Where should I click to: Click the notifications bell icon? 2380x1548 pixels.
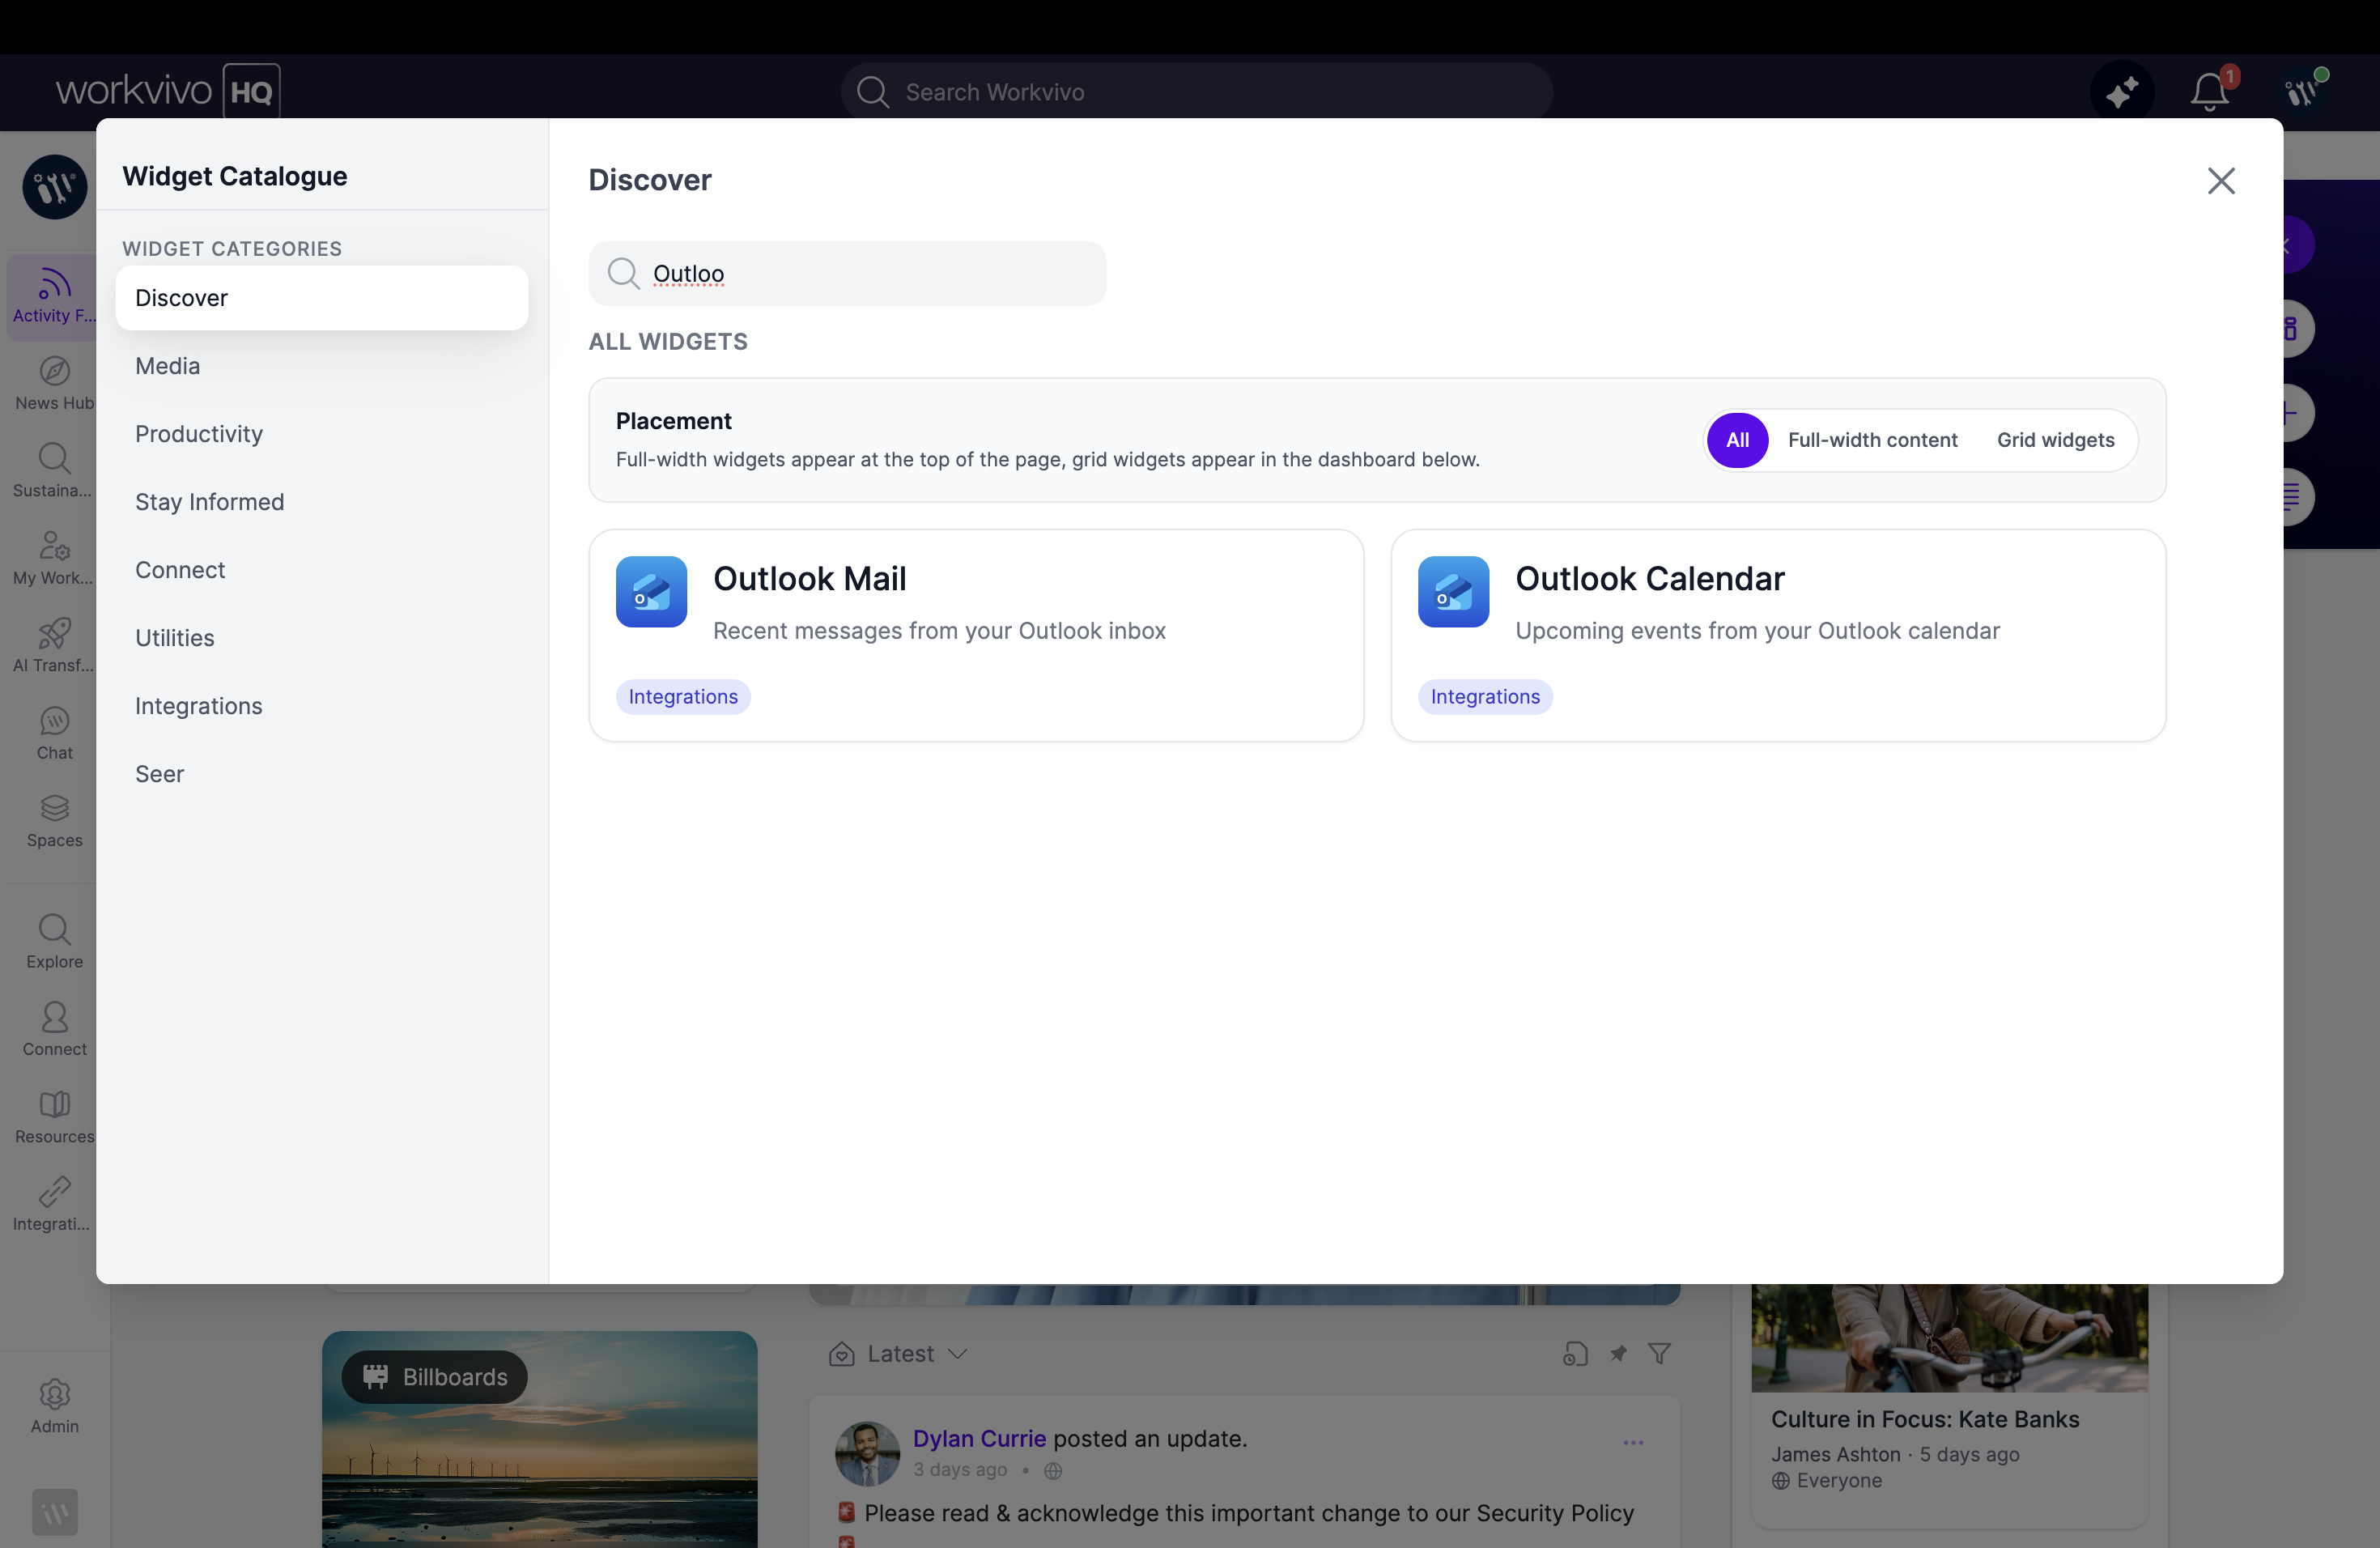pyautogui.click(x=2210, y=92)
